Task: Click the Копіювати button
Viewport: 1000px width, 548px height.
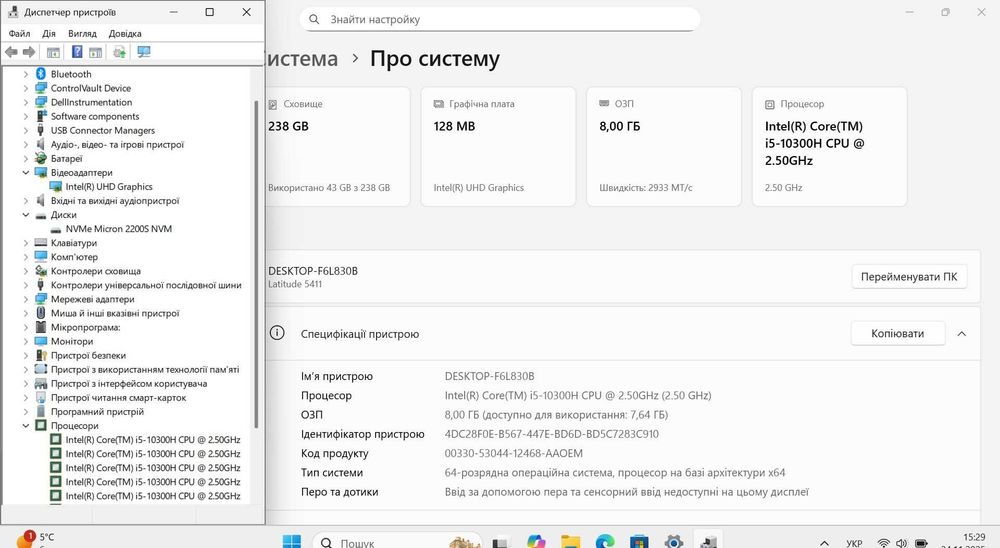Action: click(897, 334)
